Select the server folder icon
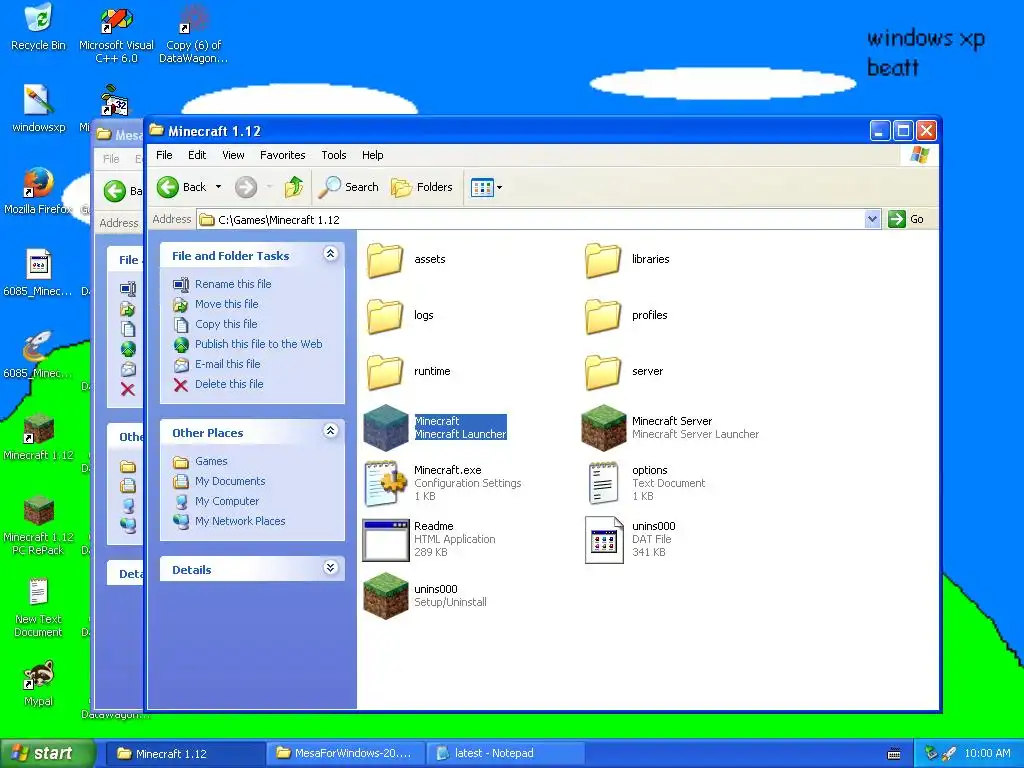 point(602,372)
